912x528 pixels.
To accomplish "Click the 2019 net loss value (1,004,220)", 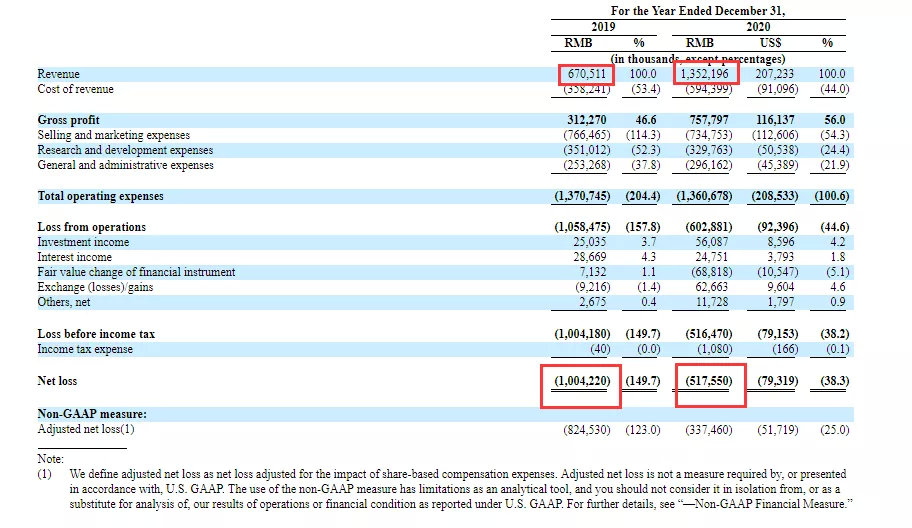I will [581, 381].
